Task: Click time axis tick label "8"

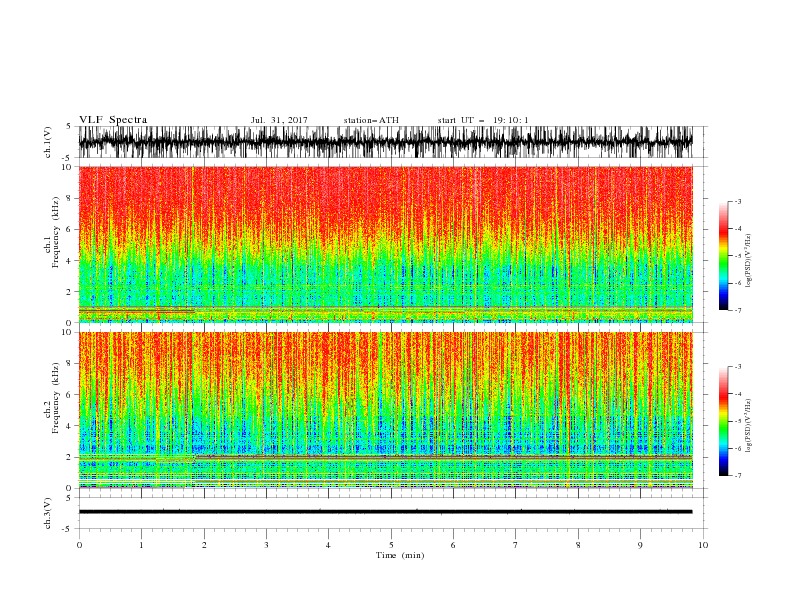Action: [x=578, y=545]
